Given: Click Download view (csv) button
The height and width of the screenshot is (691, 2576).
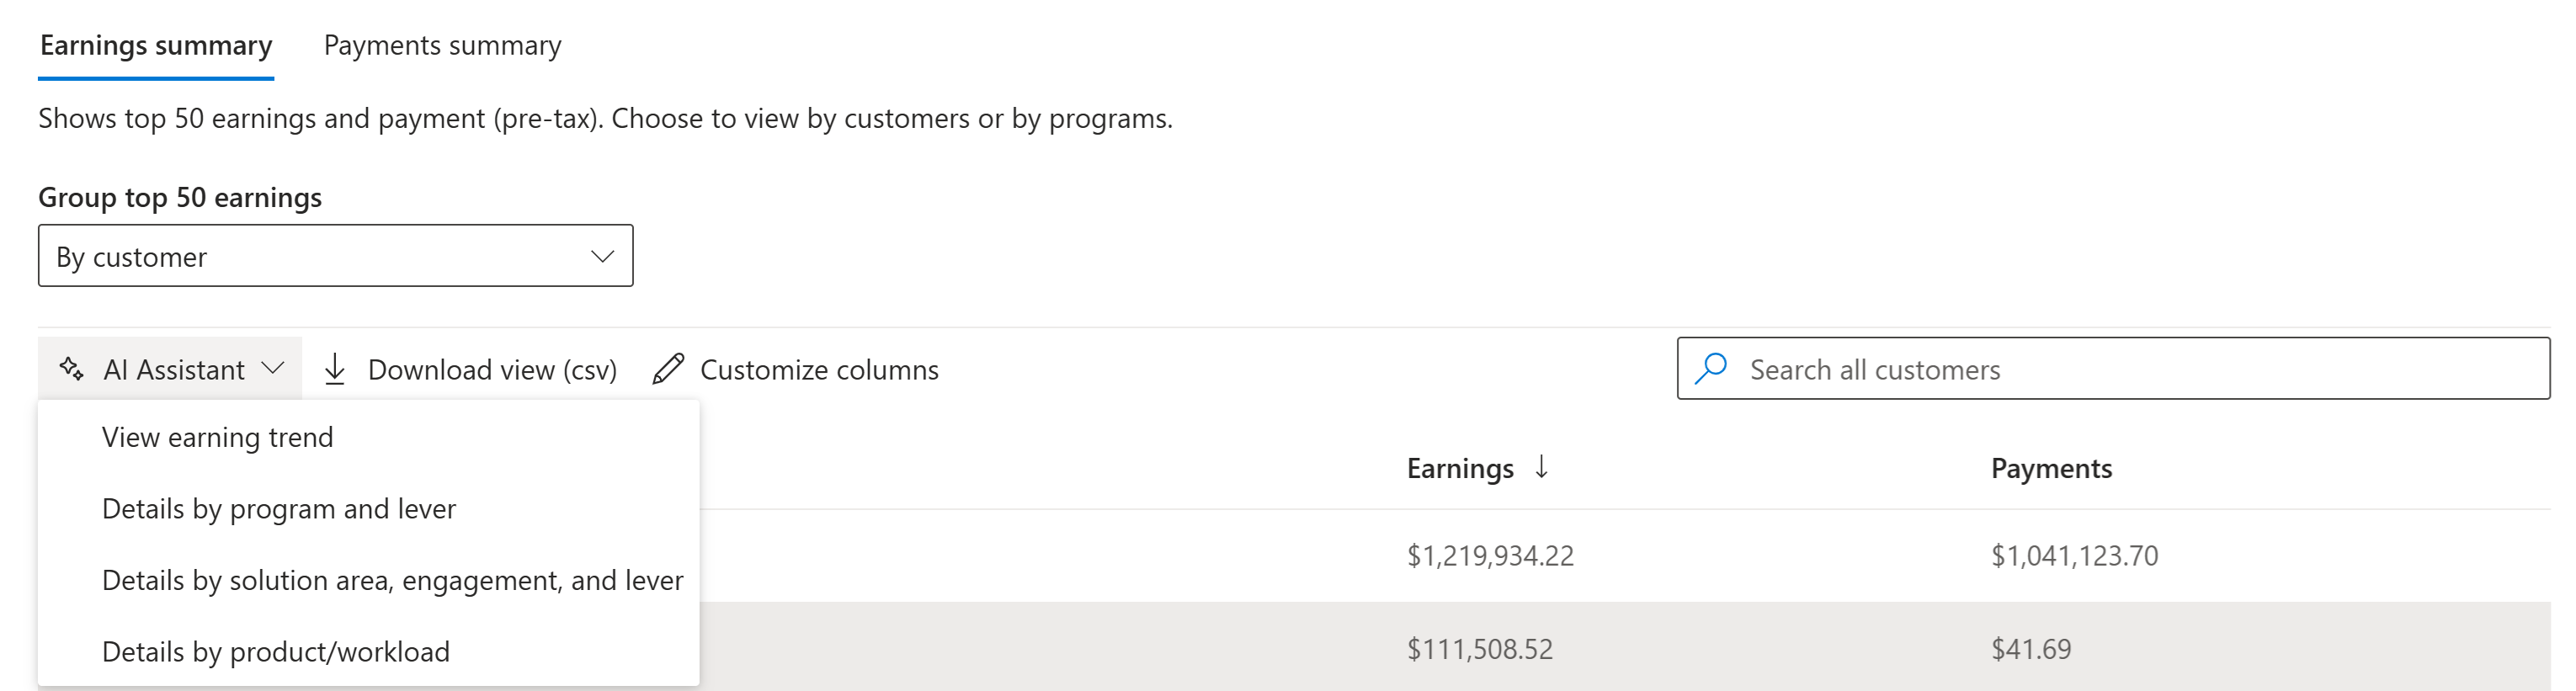Looking at the screenshot, I should point(492,370).
